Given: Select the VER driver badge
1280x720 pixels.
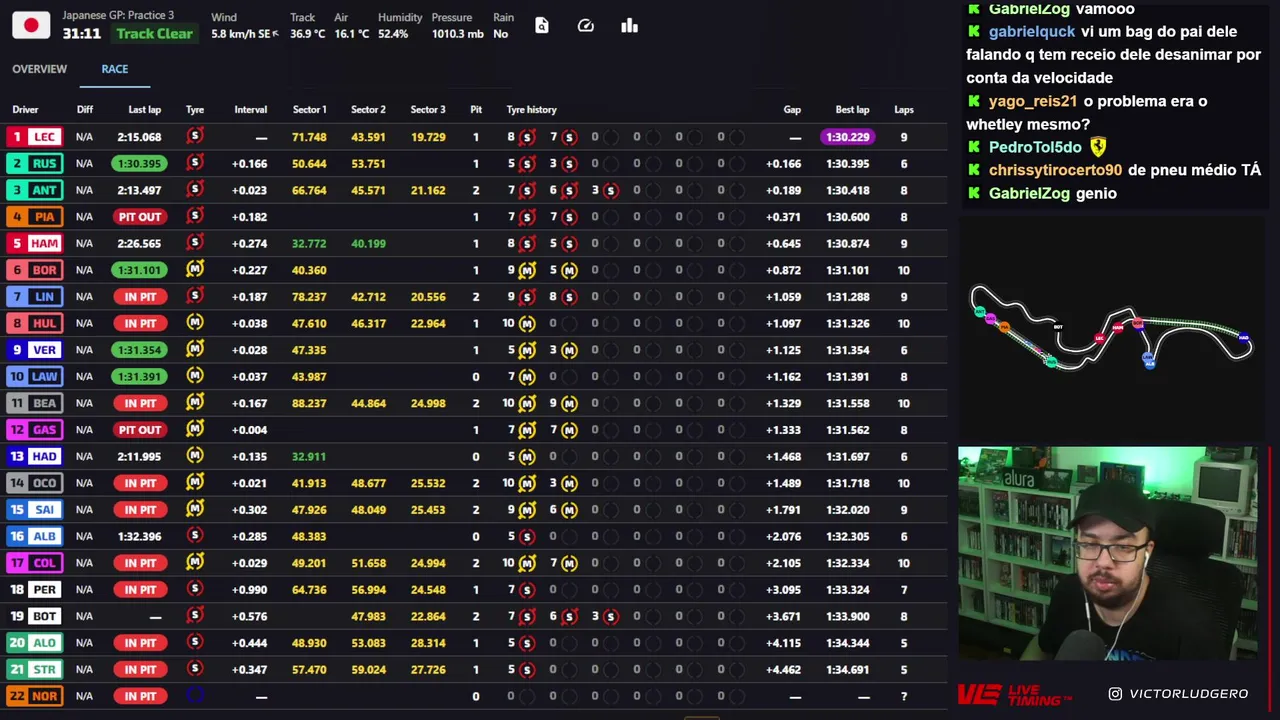Looking at the screenshot, I should click(35, 350).
